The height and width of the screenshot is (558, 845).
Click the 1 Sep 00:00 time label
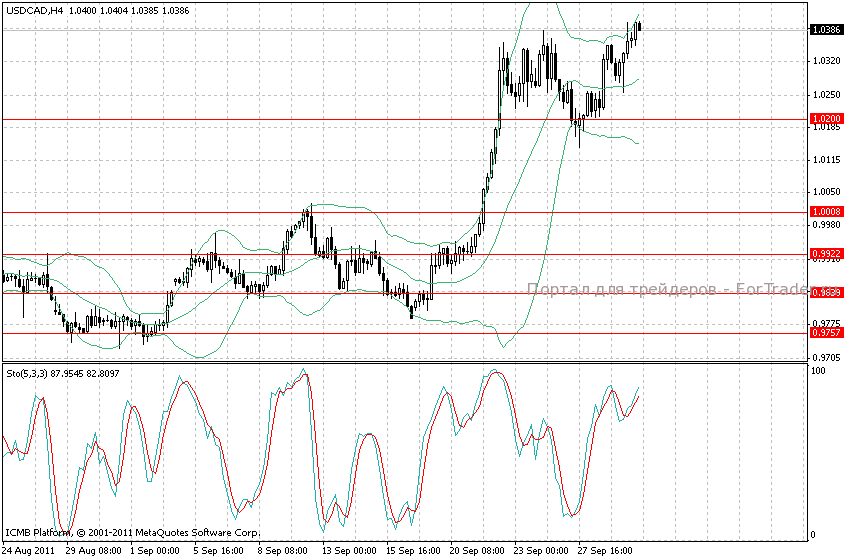coord(155,551)
